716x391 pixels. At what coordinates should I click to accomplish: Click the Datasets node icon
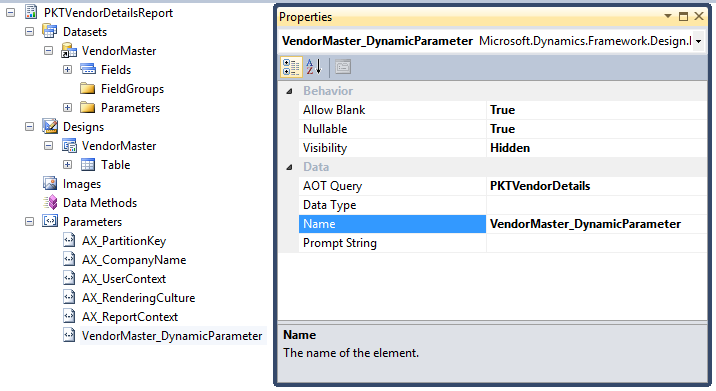tap(50, 32)
